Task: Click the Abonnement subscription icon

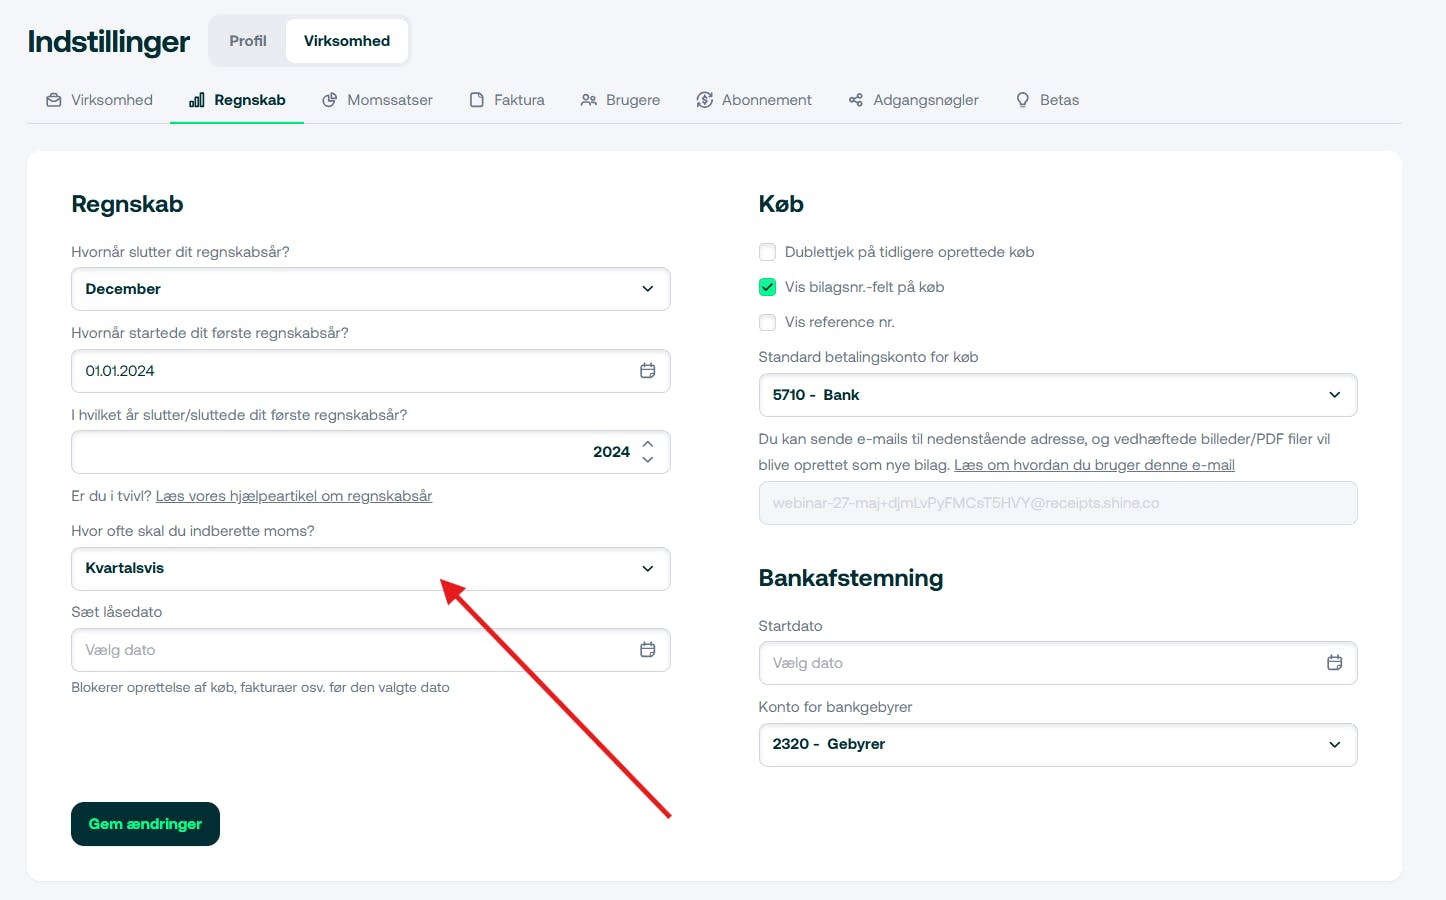Action: click(705, 100)
